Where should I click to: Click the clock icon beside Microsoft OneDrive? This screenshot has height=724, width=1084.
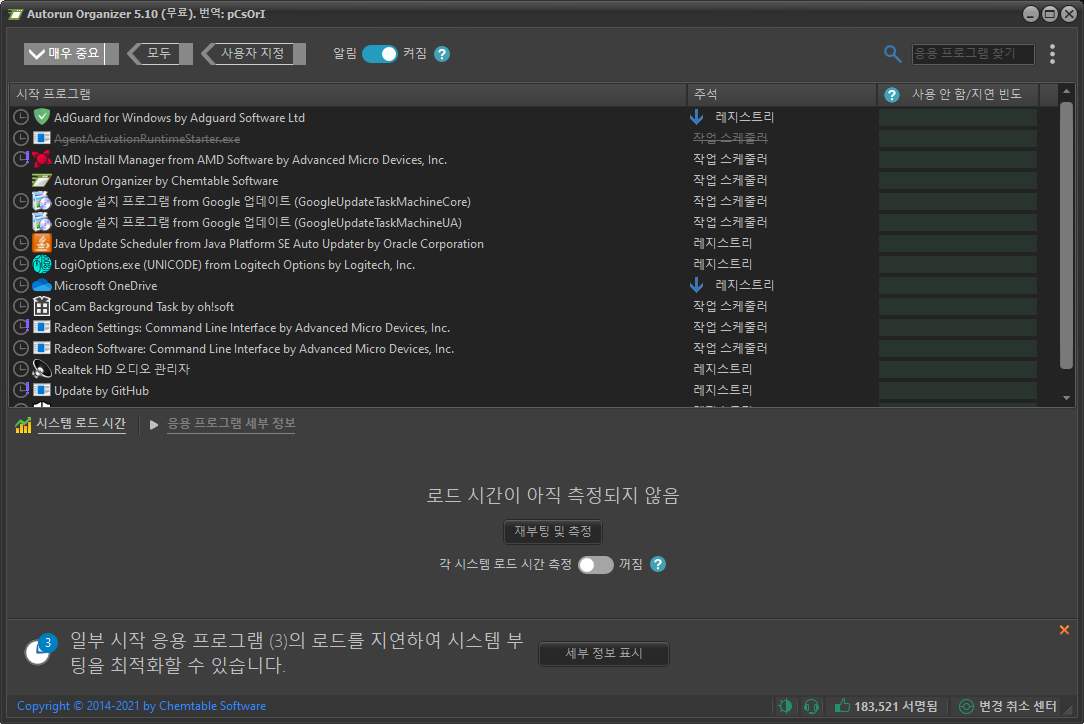(x=21, y=285)
